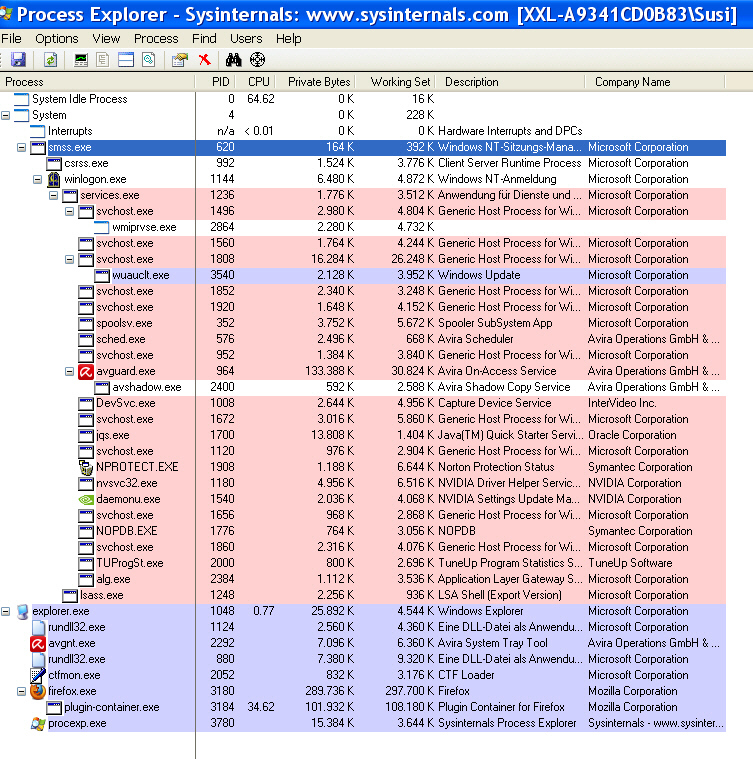
Task: Select the wuauclt.exe process
Action: [363, 275]
